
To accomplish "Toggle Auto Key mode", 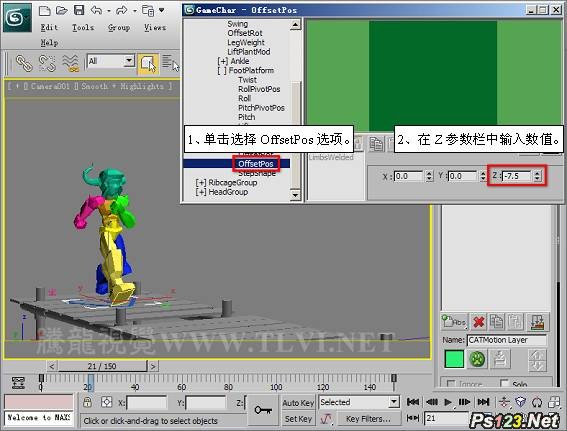I will pos(298,402).
